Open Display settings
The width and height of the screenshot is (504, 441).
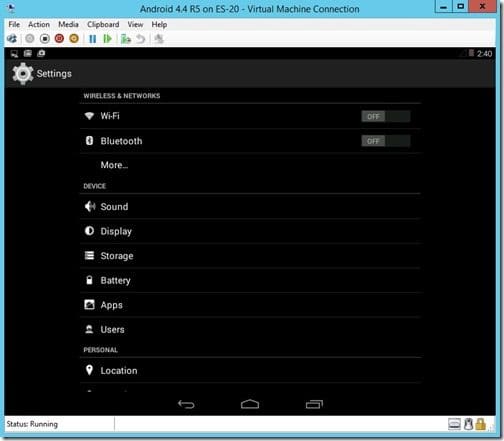pyautogui.click(x=250, y=231)
